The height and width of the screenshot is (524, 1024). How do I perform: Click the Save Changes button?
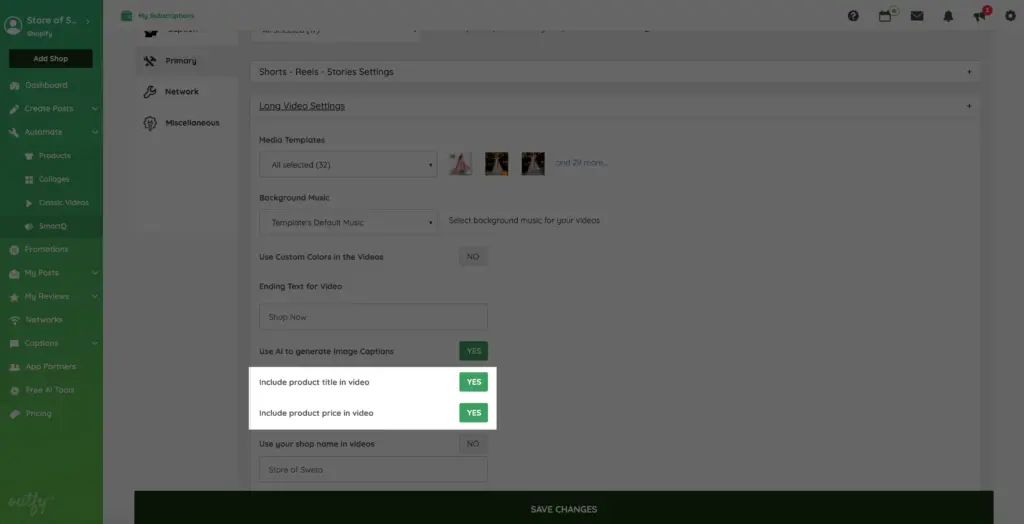click(563, 509)
